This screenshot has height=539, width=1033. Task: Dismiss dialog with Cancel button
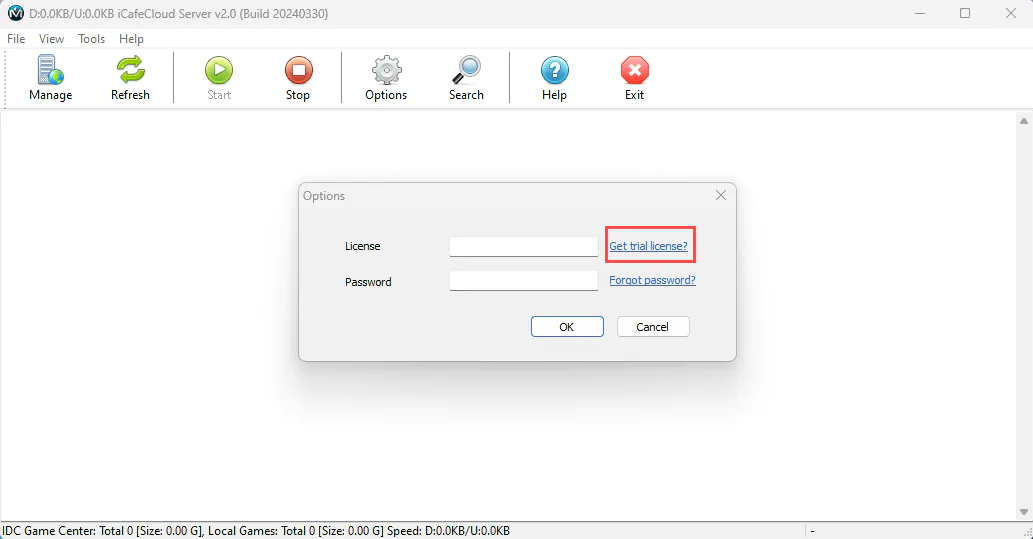coord(653,327)
